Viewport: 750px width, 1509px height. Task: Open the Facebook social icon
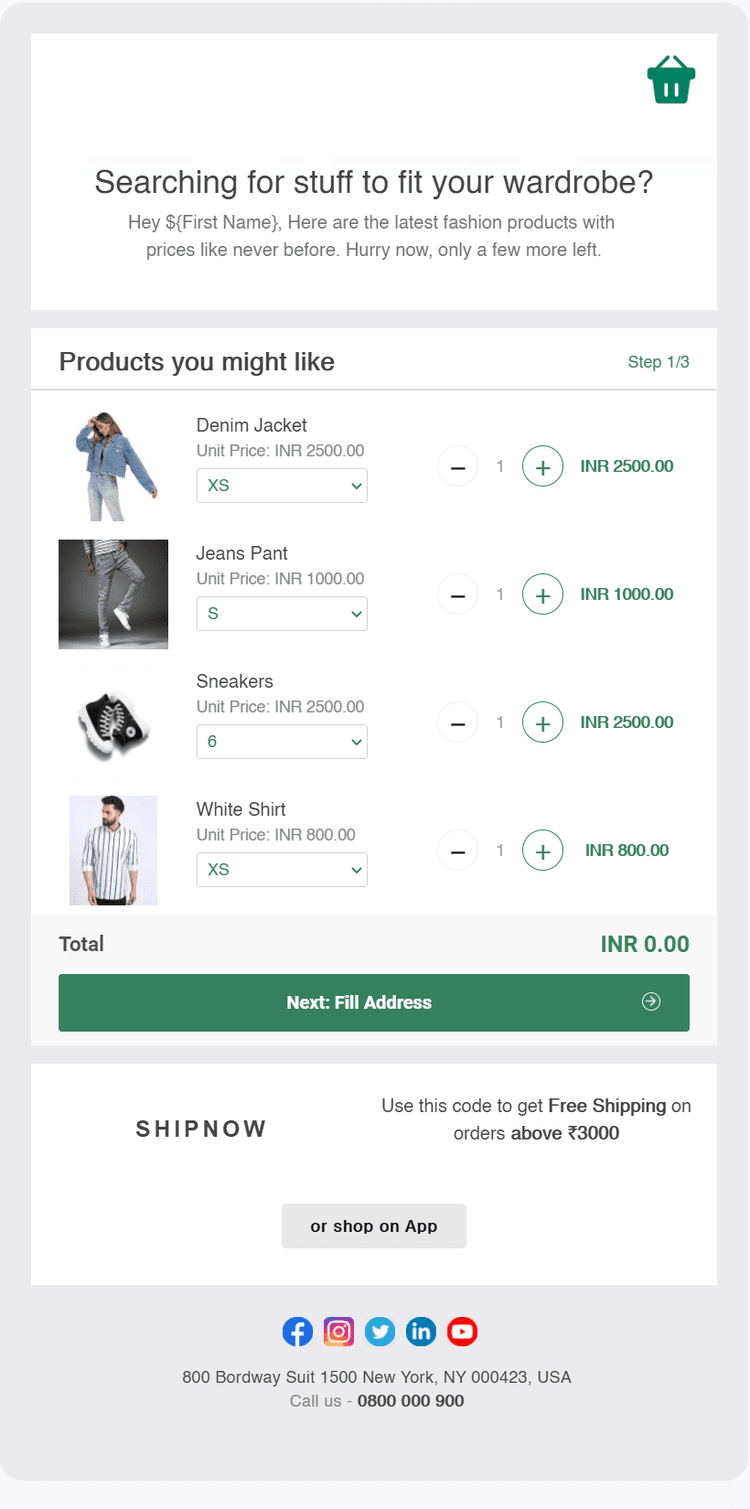(x=298, y=1331)
